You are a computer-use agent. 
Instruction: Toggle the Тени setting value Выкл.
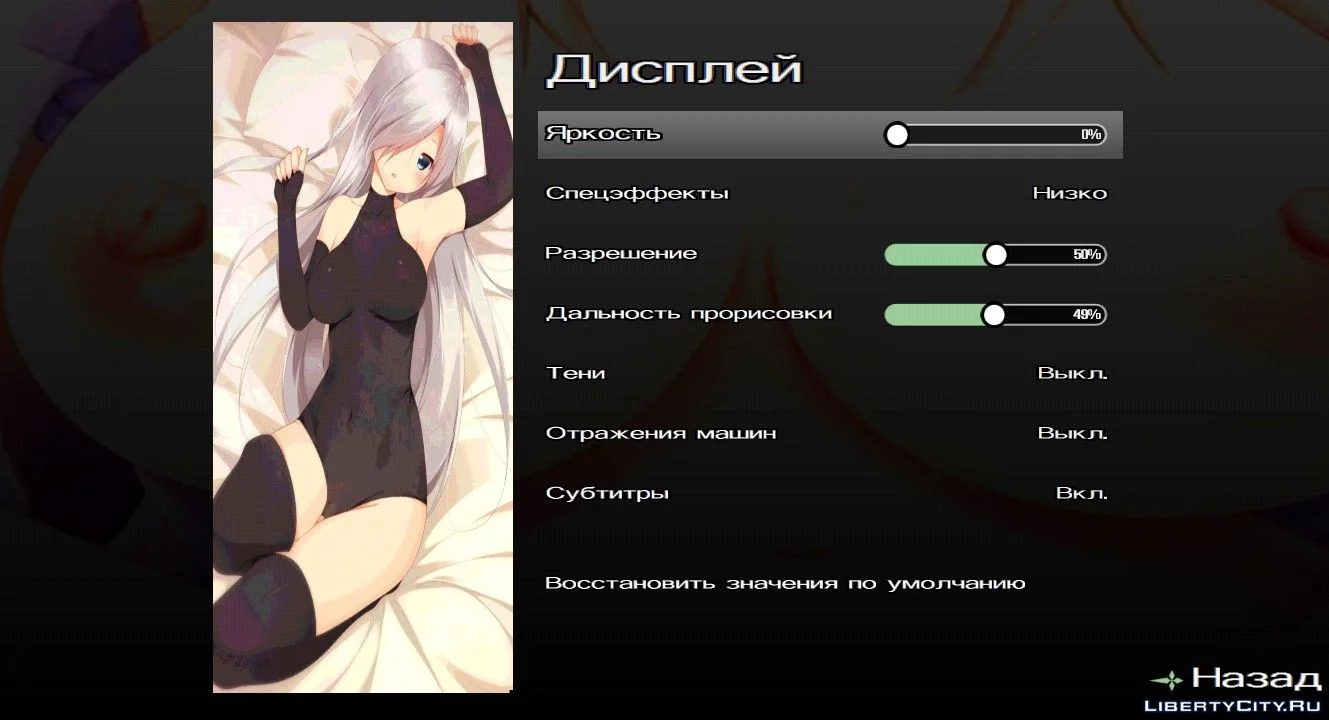point(1073,374)
